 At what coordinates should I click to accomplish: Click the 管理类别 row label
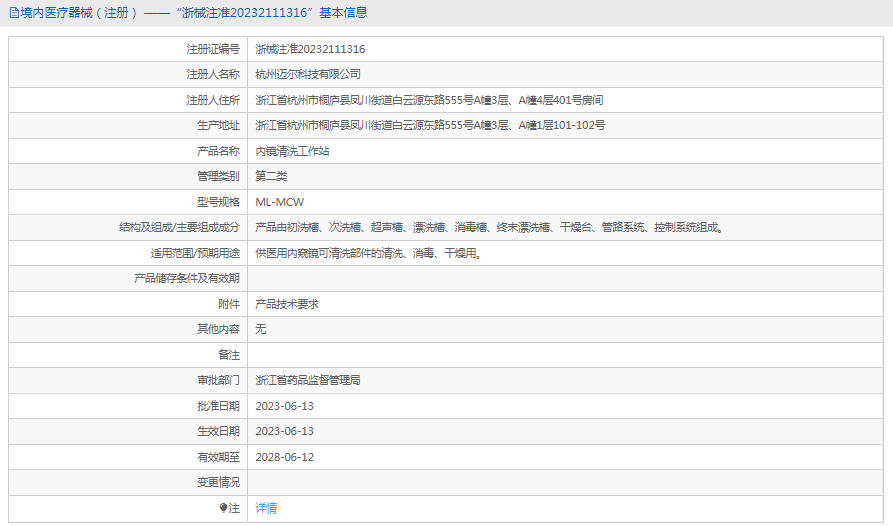coord(218,176)
